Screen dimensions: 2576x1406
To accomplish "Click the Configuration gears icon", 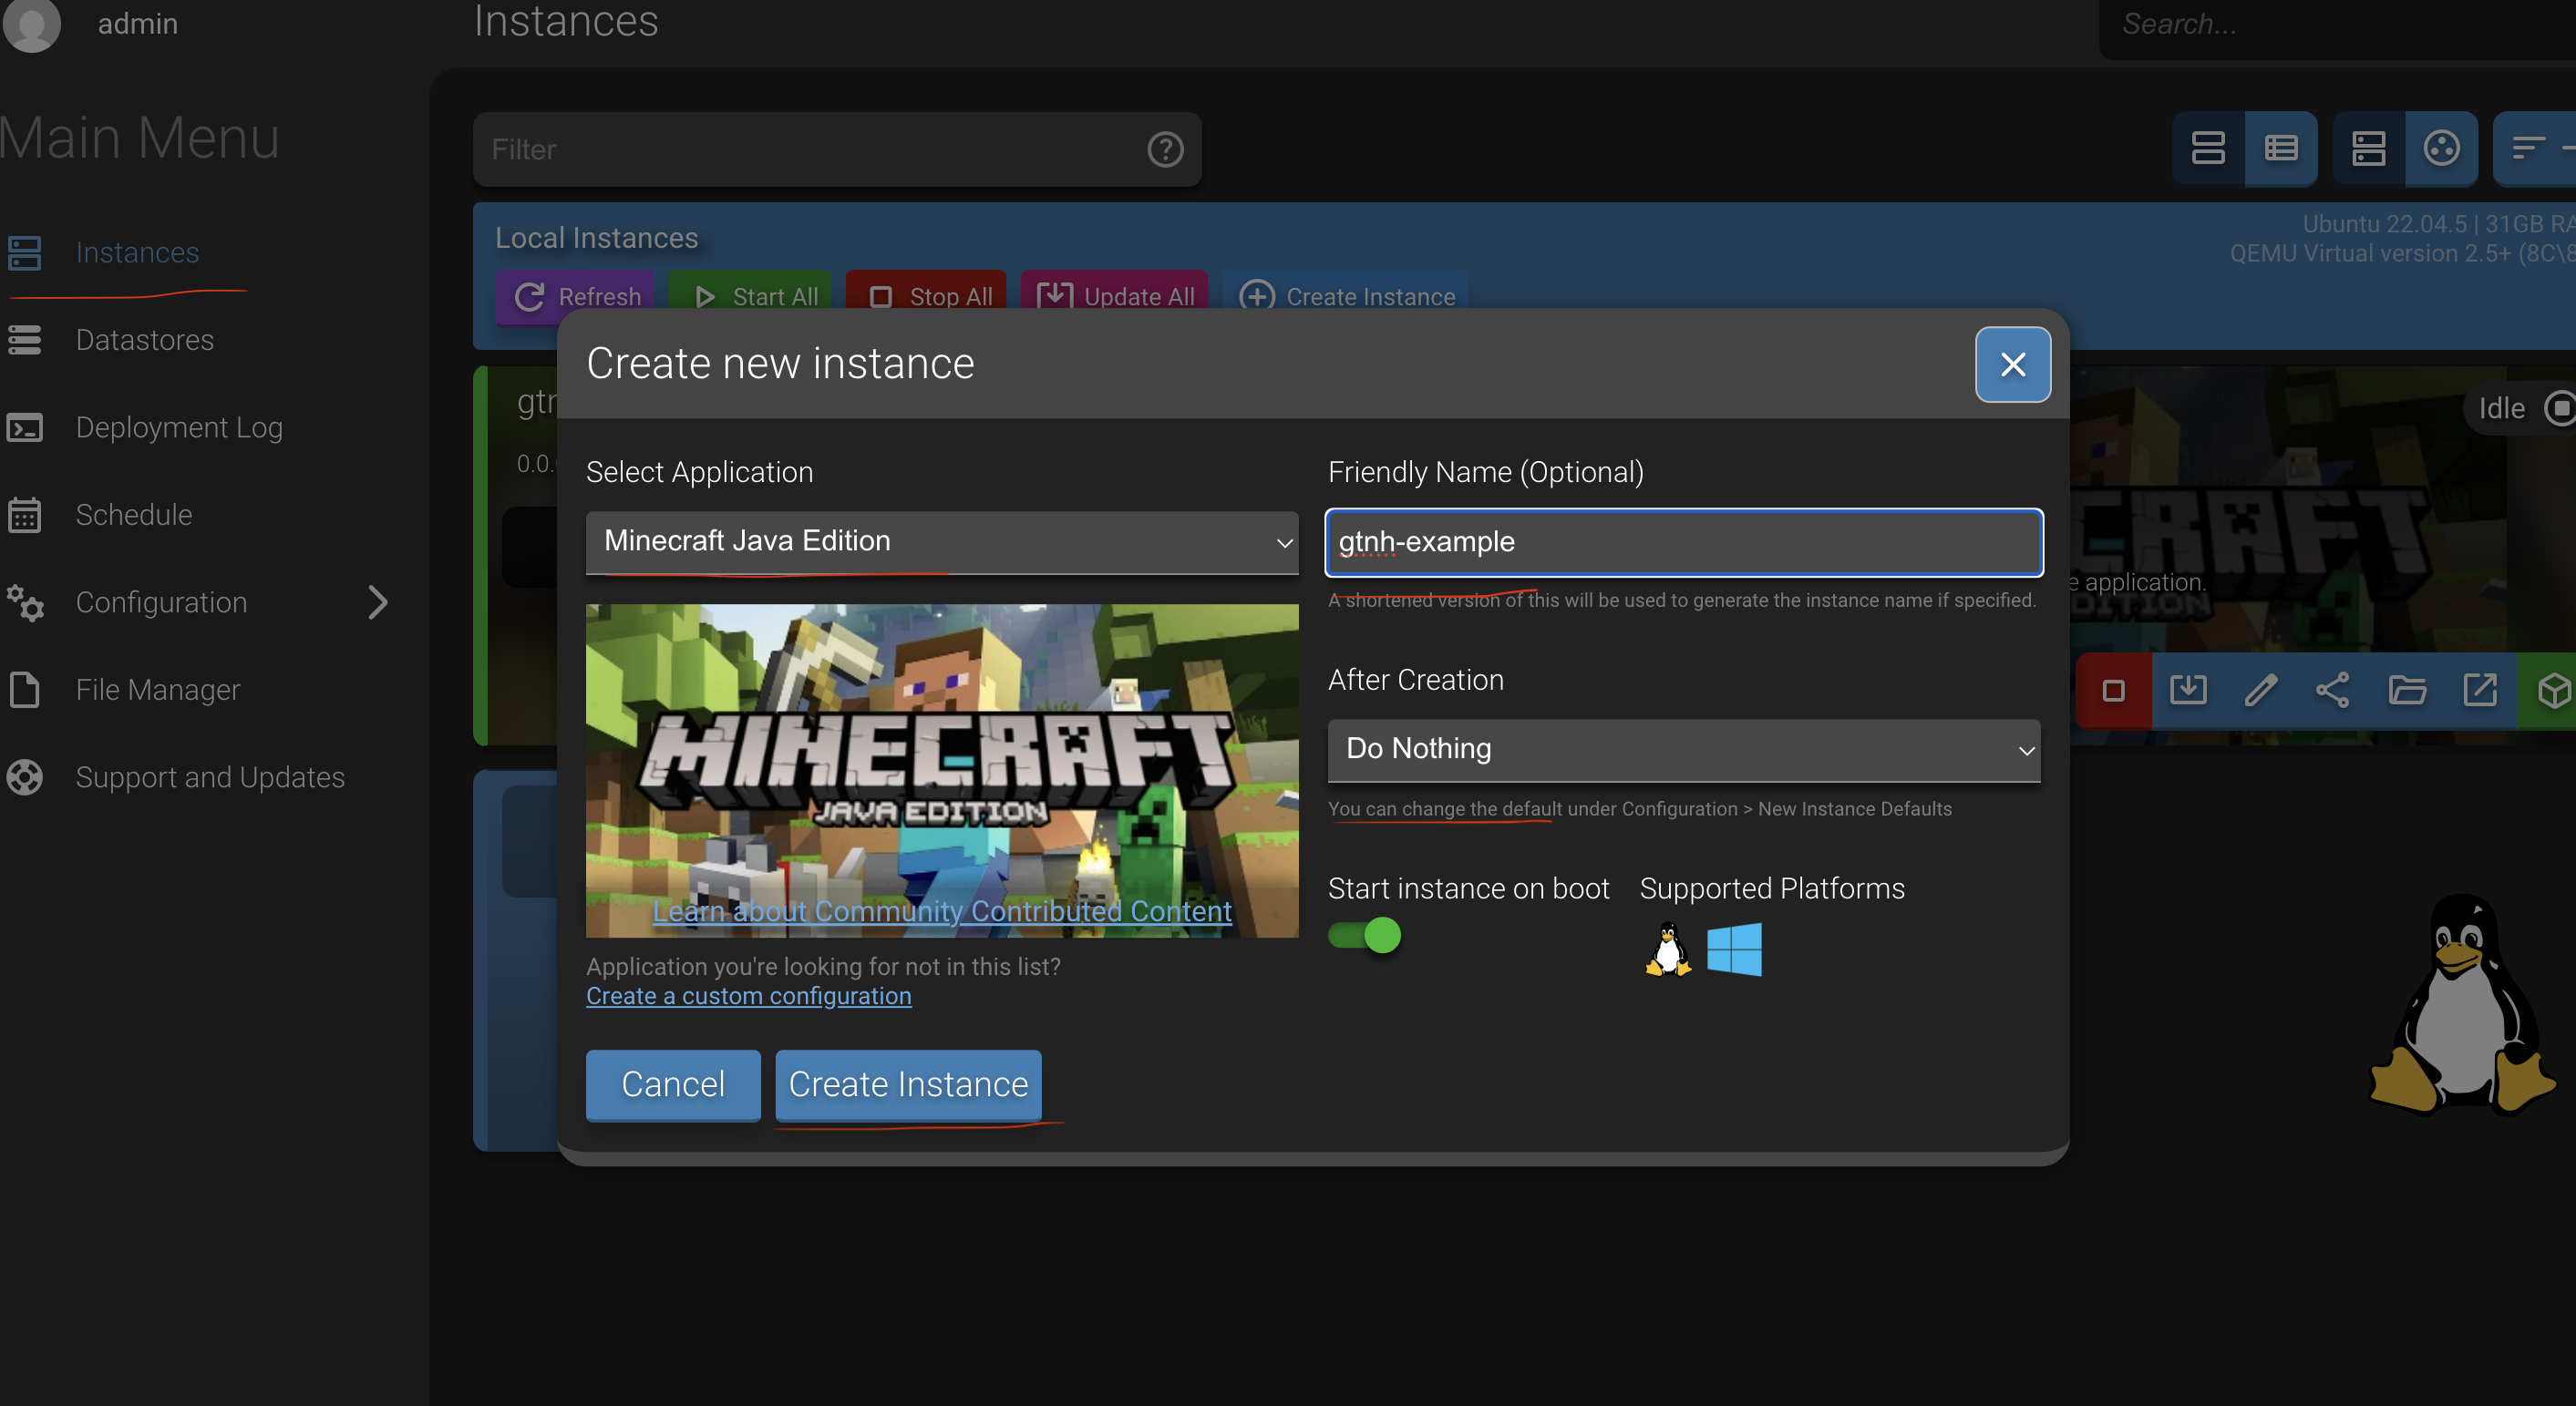I will pos(24,603).
